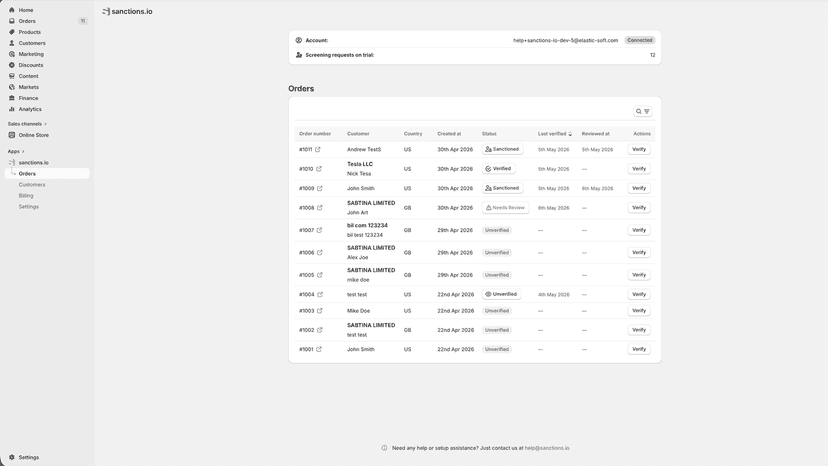Click the Country column header

[x=413, y=134]
